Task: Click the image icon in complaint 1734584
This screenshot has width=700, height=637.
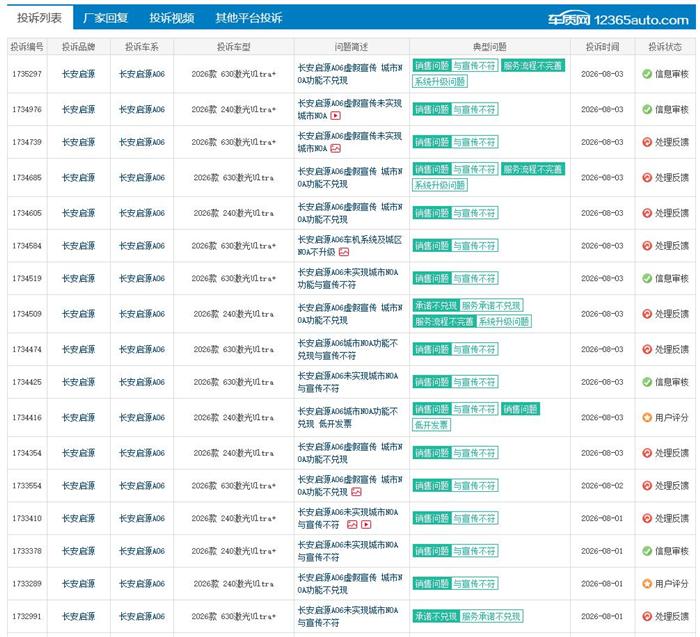Action: tap(344, 252)
